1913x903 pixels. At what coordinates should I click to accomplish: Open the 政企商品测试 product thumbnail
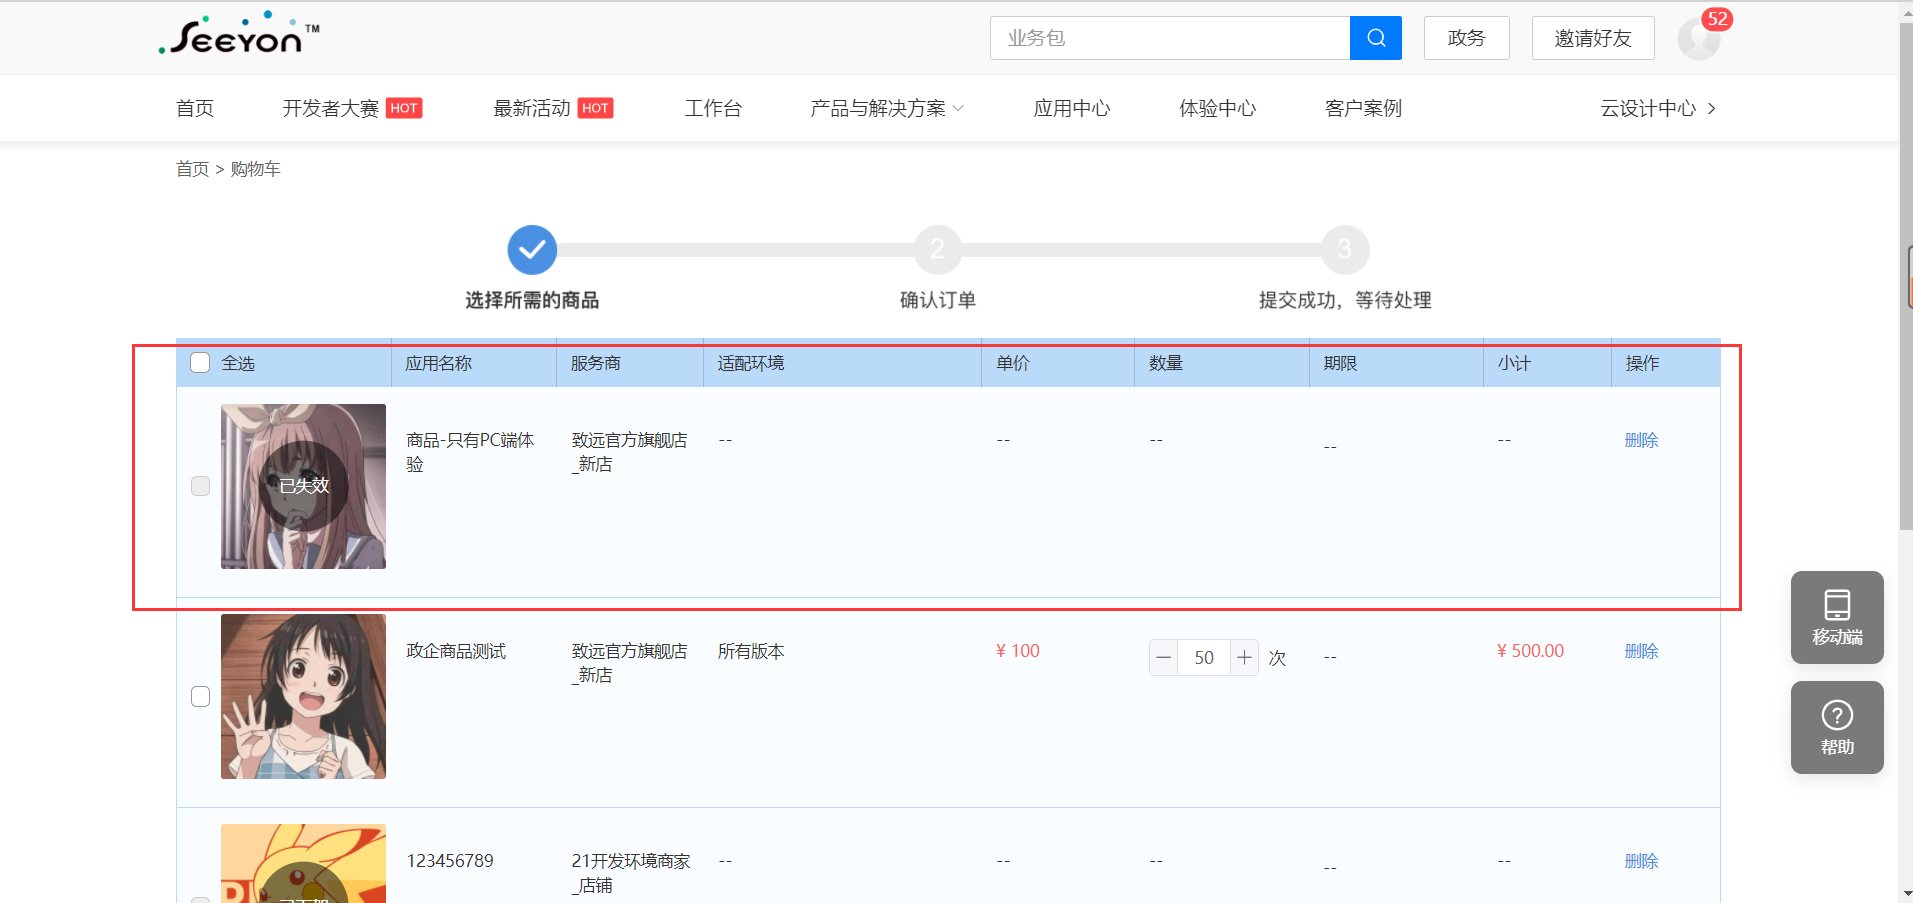303,696
